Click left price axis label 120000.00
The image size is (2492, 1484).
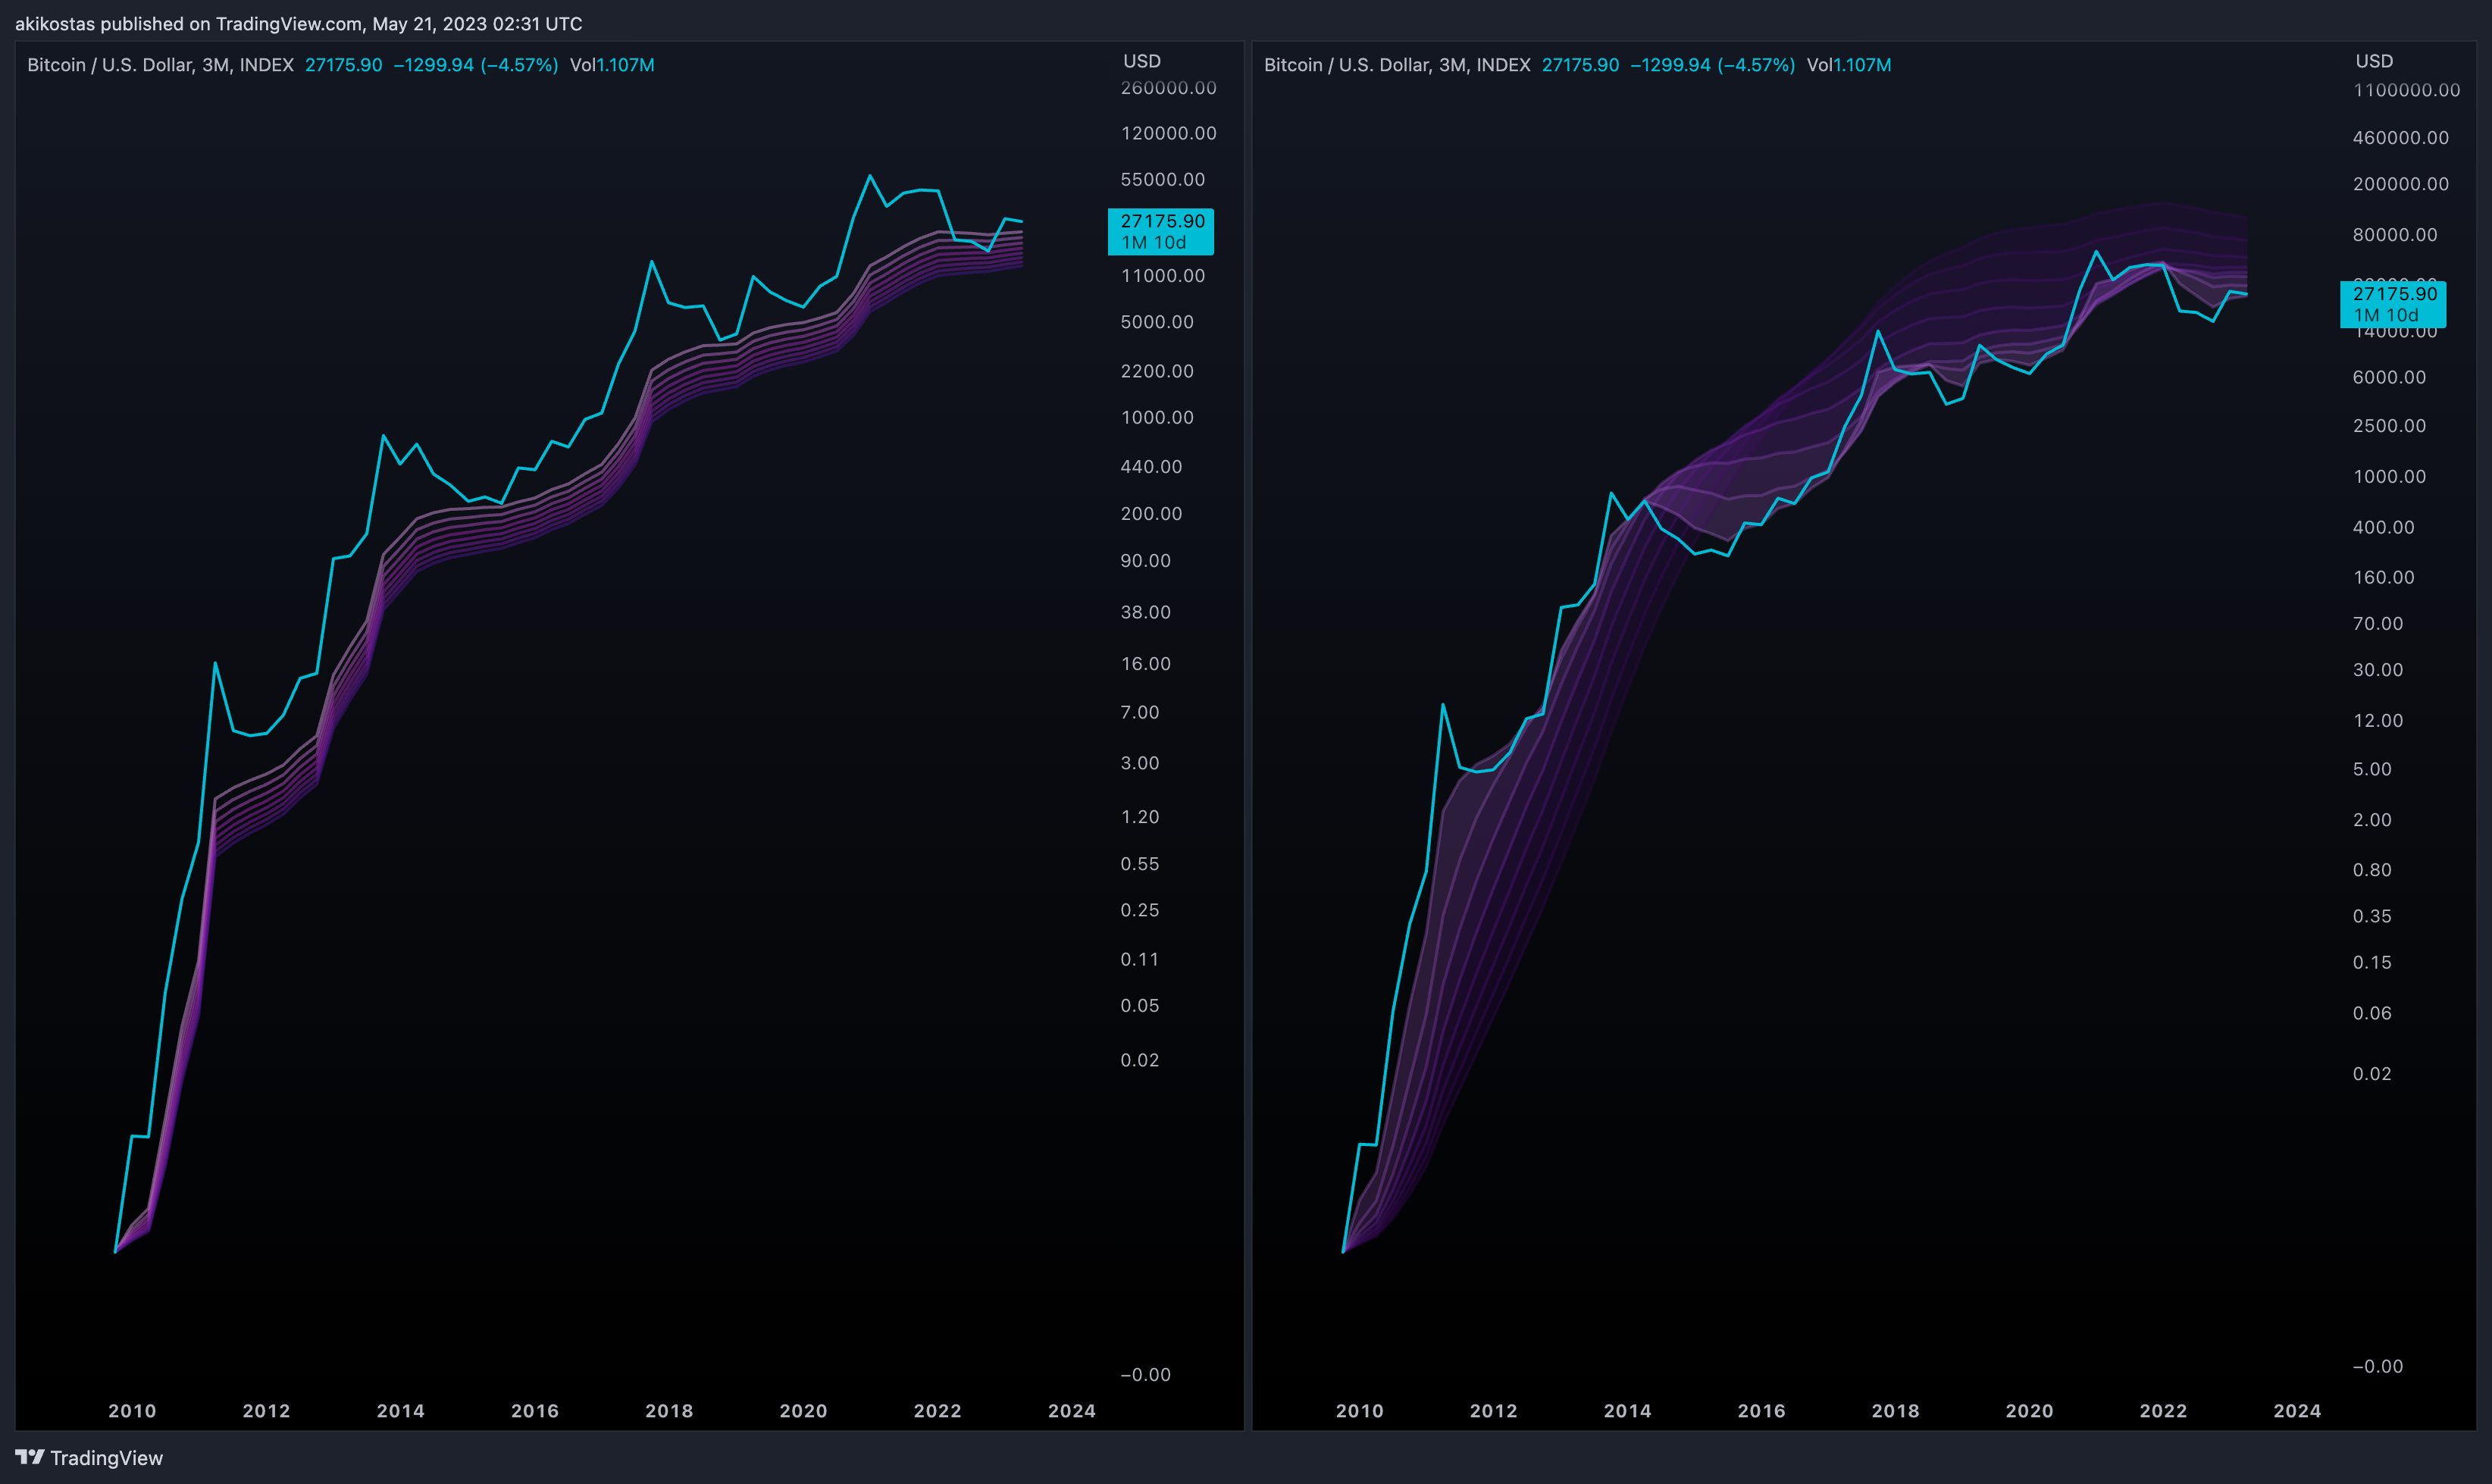pyautogui.click(x=1168, y=133)
